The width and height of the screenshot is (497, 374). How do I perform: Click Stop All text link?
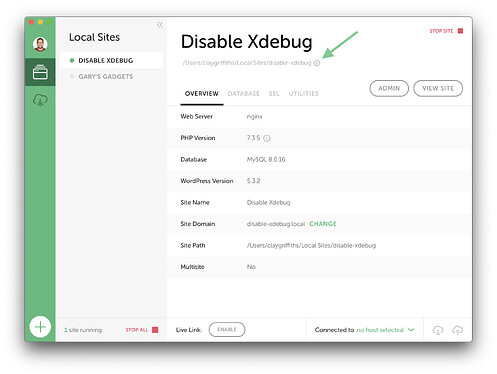pyautogui.click(x=137, y=330)
